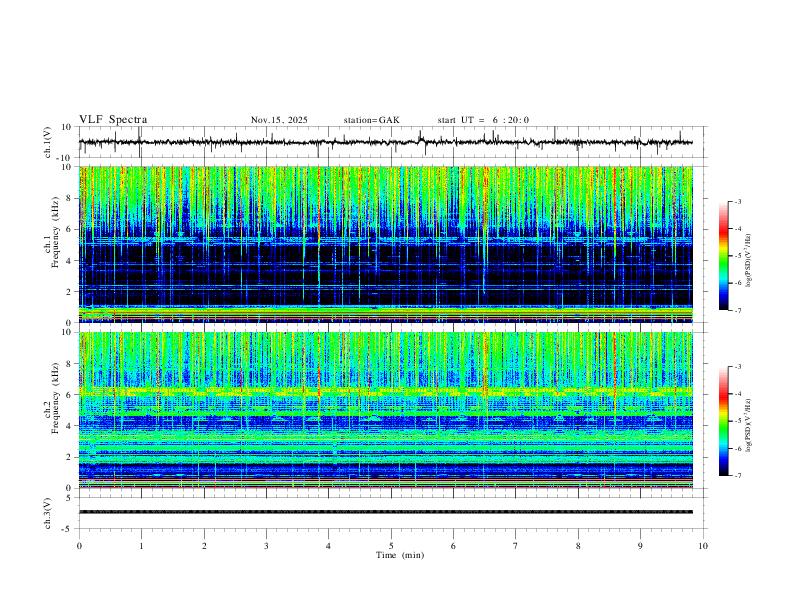
Task: Click the upper colorbar log(PSD) label
Action: click(x=748, y=260)
